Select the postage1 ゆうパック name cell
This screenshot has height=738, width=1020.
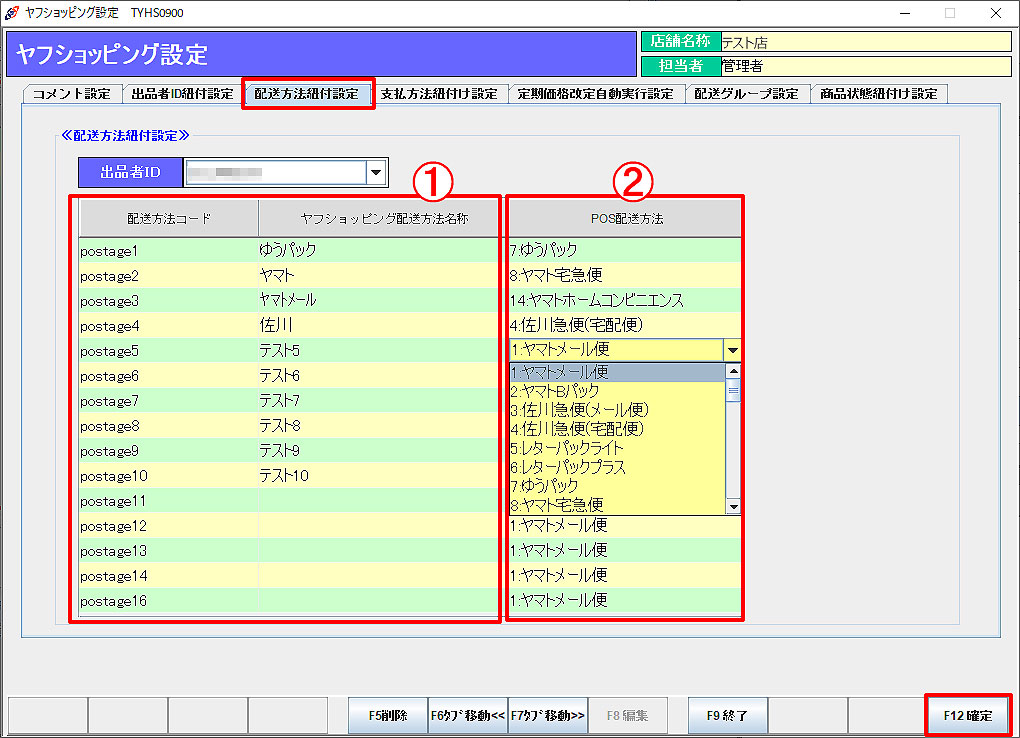(x=378, y=250)
